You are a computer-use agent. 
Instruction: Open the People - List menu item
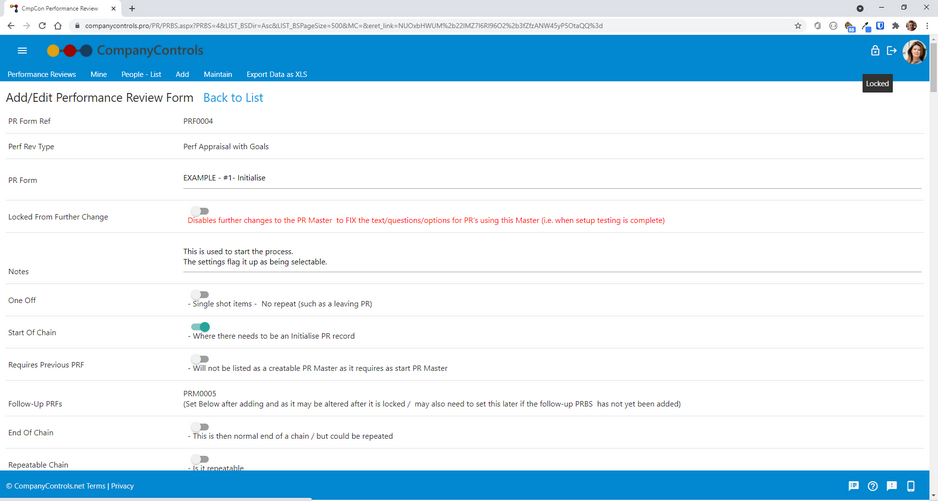click(x=141, y=74)
